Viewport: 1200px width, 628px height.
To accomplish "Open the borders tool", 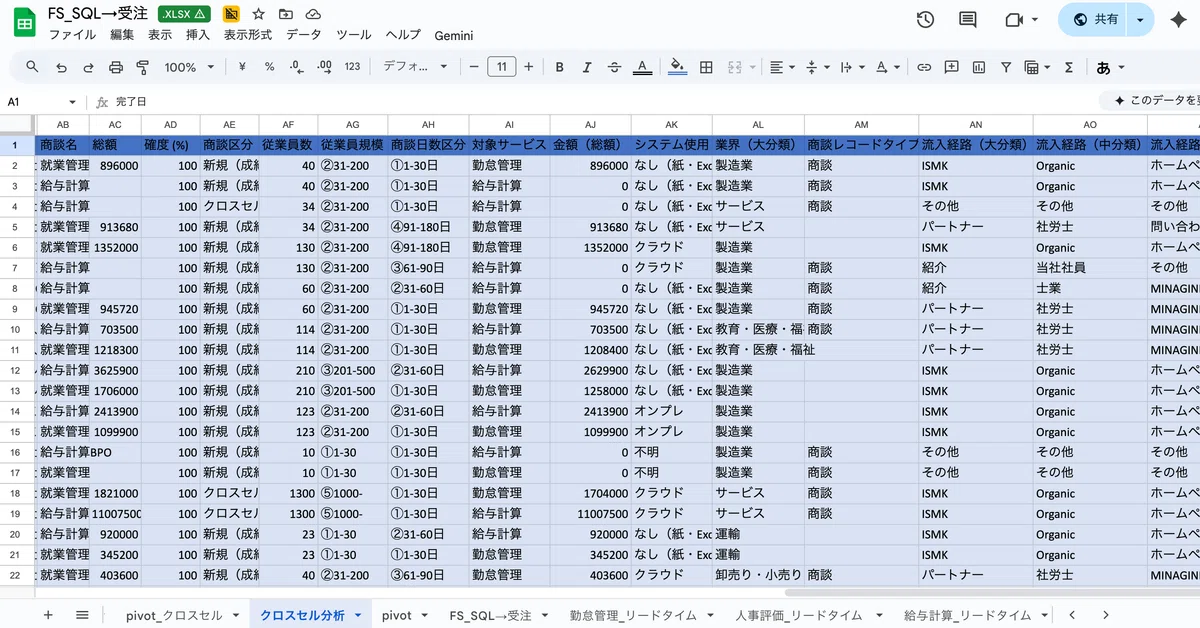I will pos(706,67).
